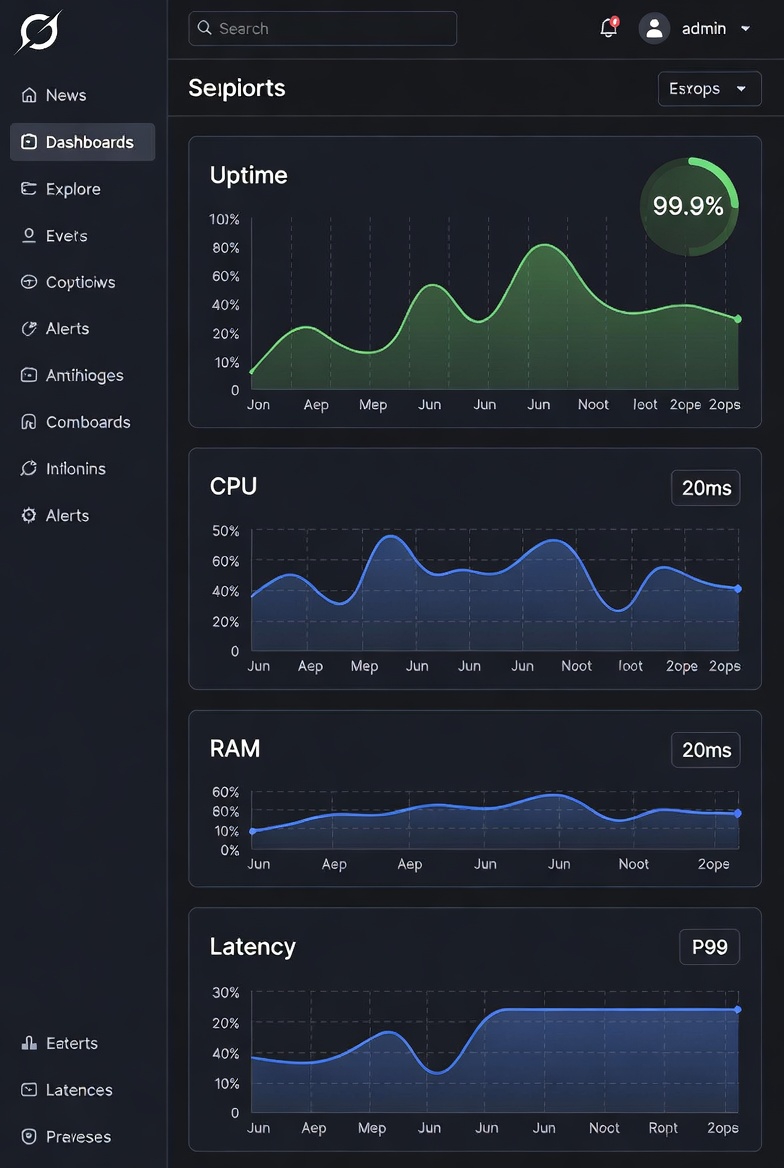Open Latences in the sidebar
The height and width of the screenshot is (1168, 784).
coord(78,1090)
